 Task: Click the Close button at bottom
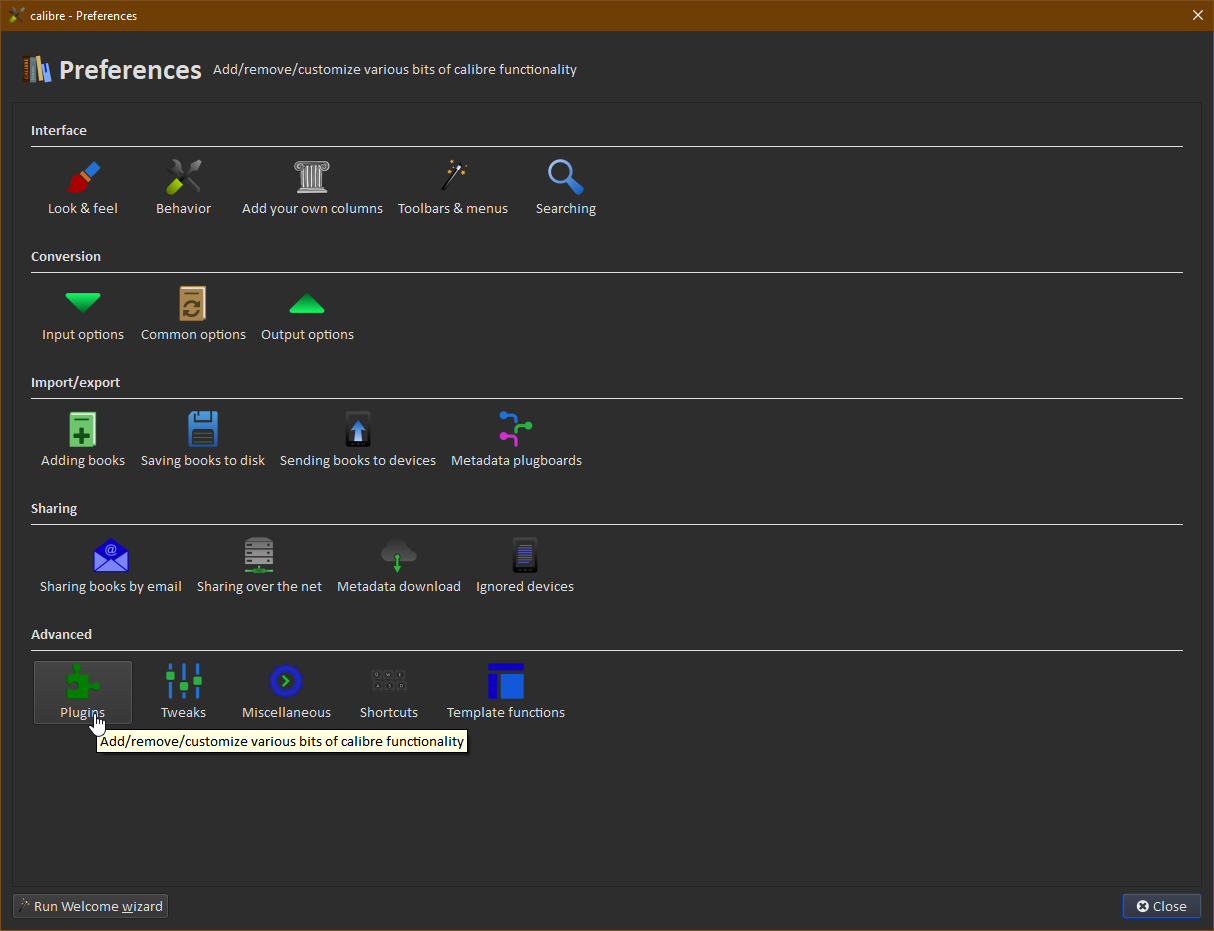point(1161,906)
